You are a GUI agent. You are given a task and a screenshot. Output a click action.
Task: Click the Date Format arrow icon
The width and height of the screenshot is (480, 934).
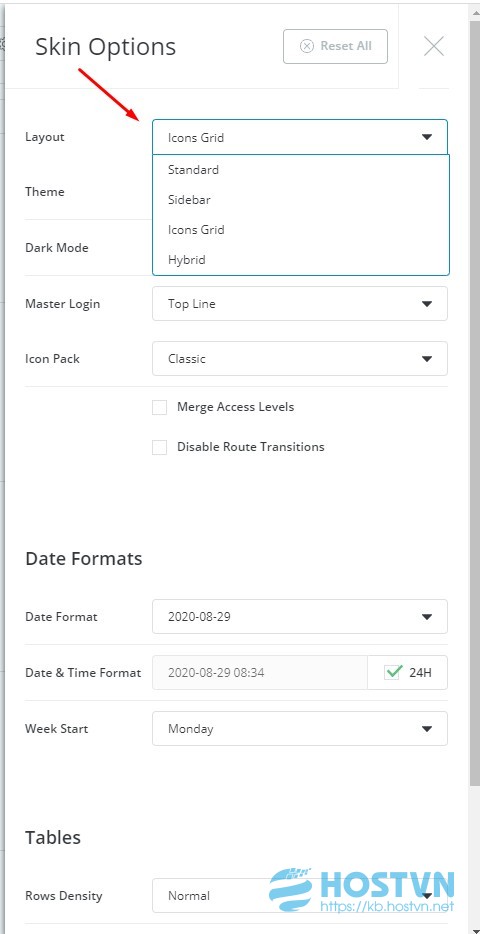pyautogui.click(x=426, y=617)
